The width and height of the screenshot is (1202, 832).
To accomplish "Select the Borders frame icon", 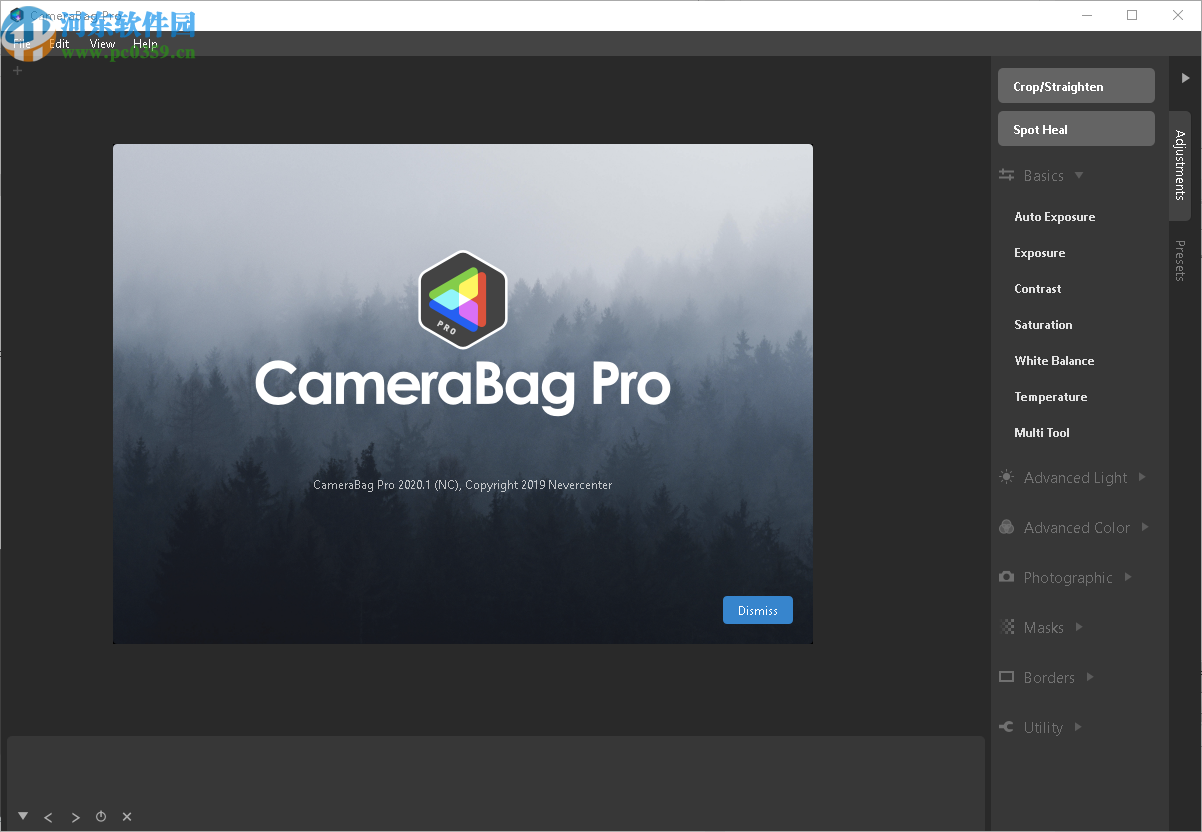I will (1005, 677).
